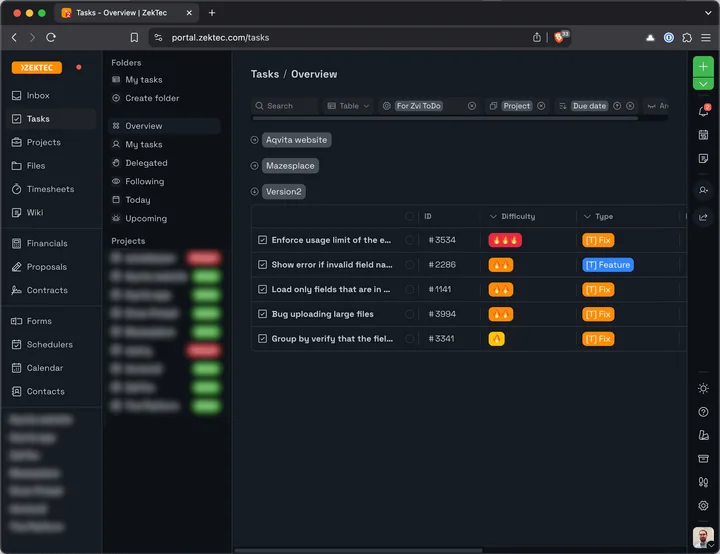Check the Load only fields task checkbox
Viewport: 720px width, 554px height.
click(262, 289)
